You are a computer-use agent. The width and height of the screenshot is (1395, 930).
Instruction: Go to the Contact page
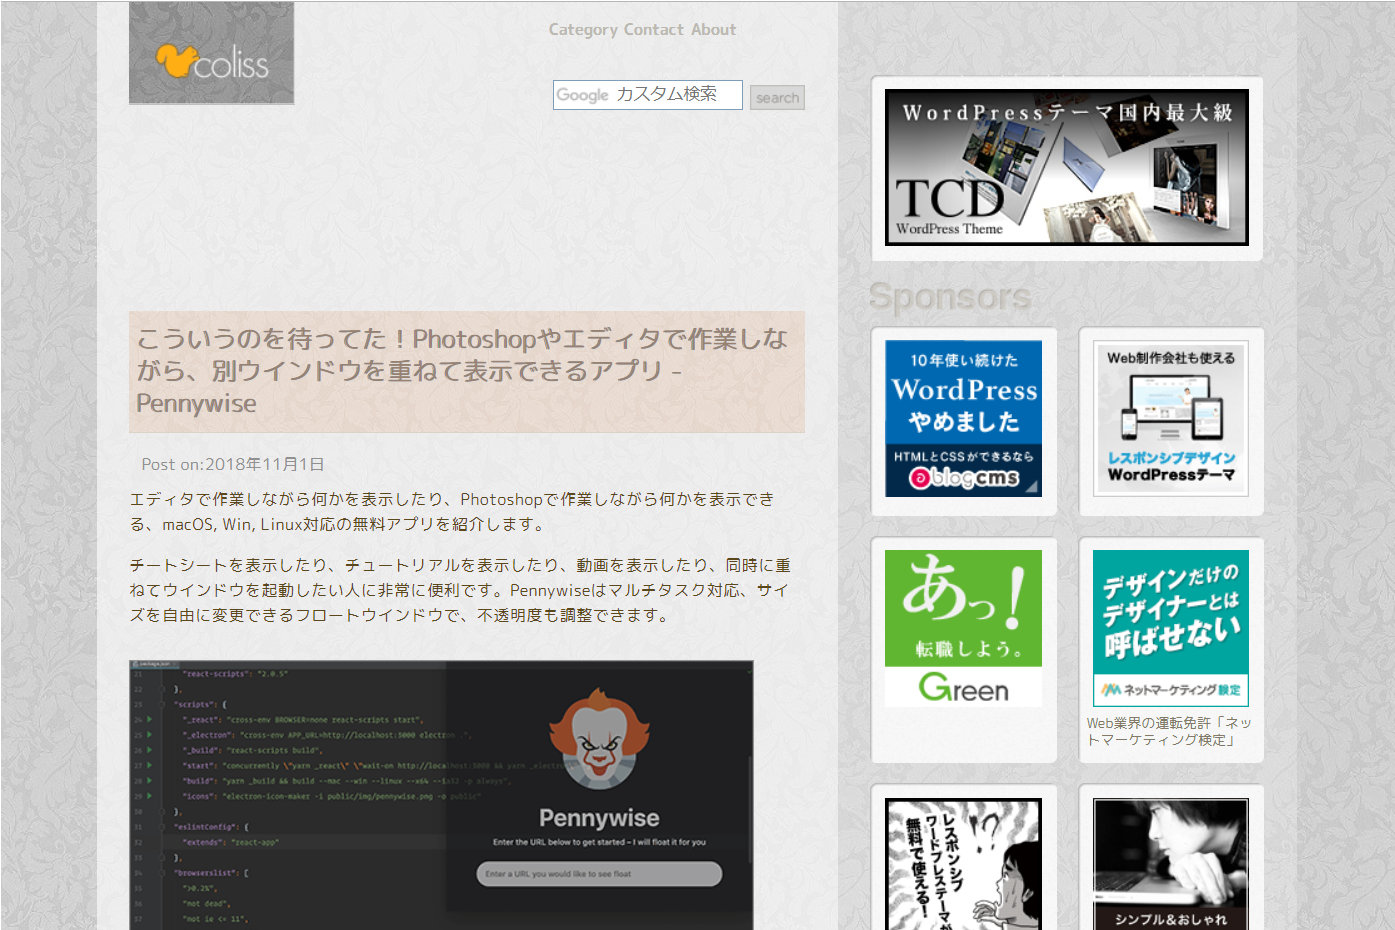coord(653,30)
